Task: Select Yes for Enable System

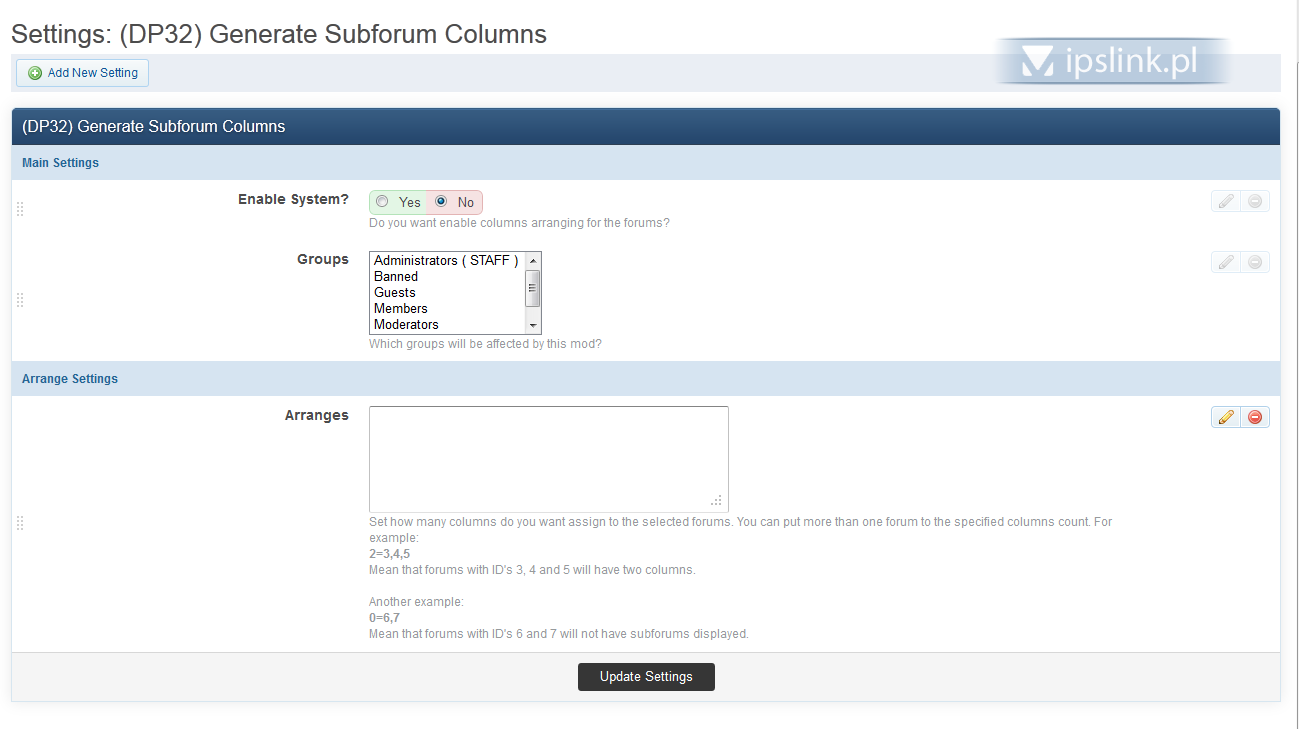Action: tap(383, 202)
